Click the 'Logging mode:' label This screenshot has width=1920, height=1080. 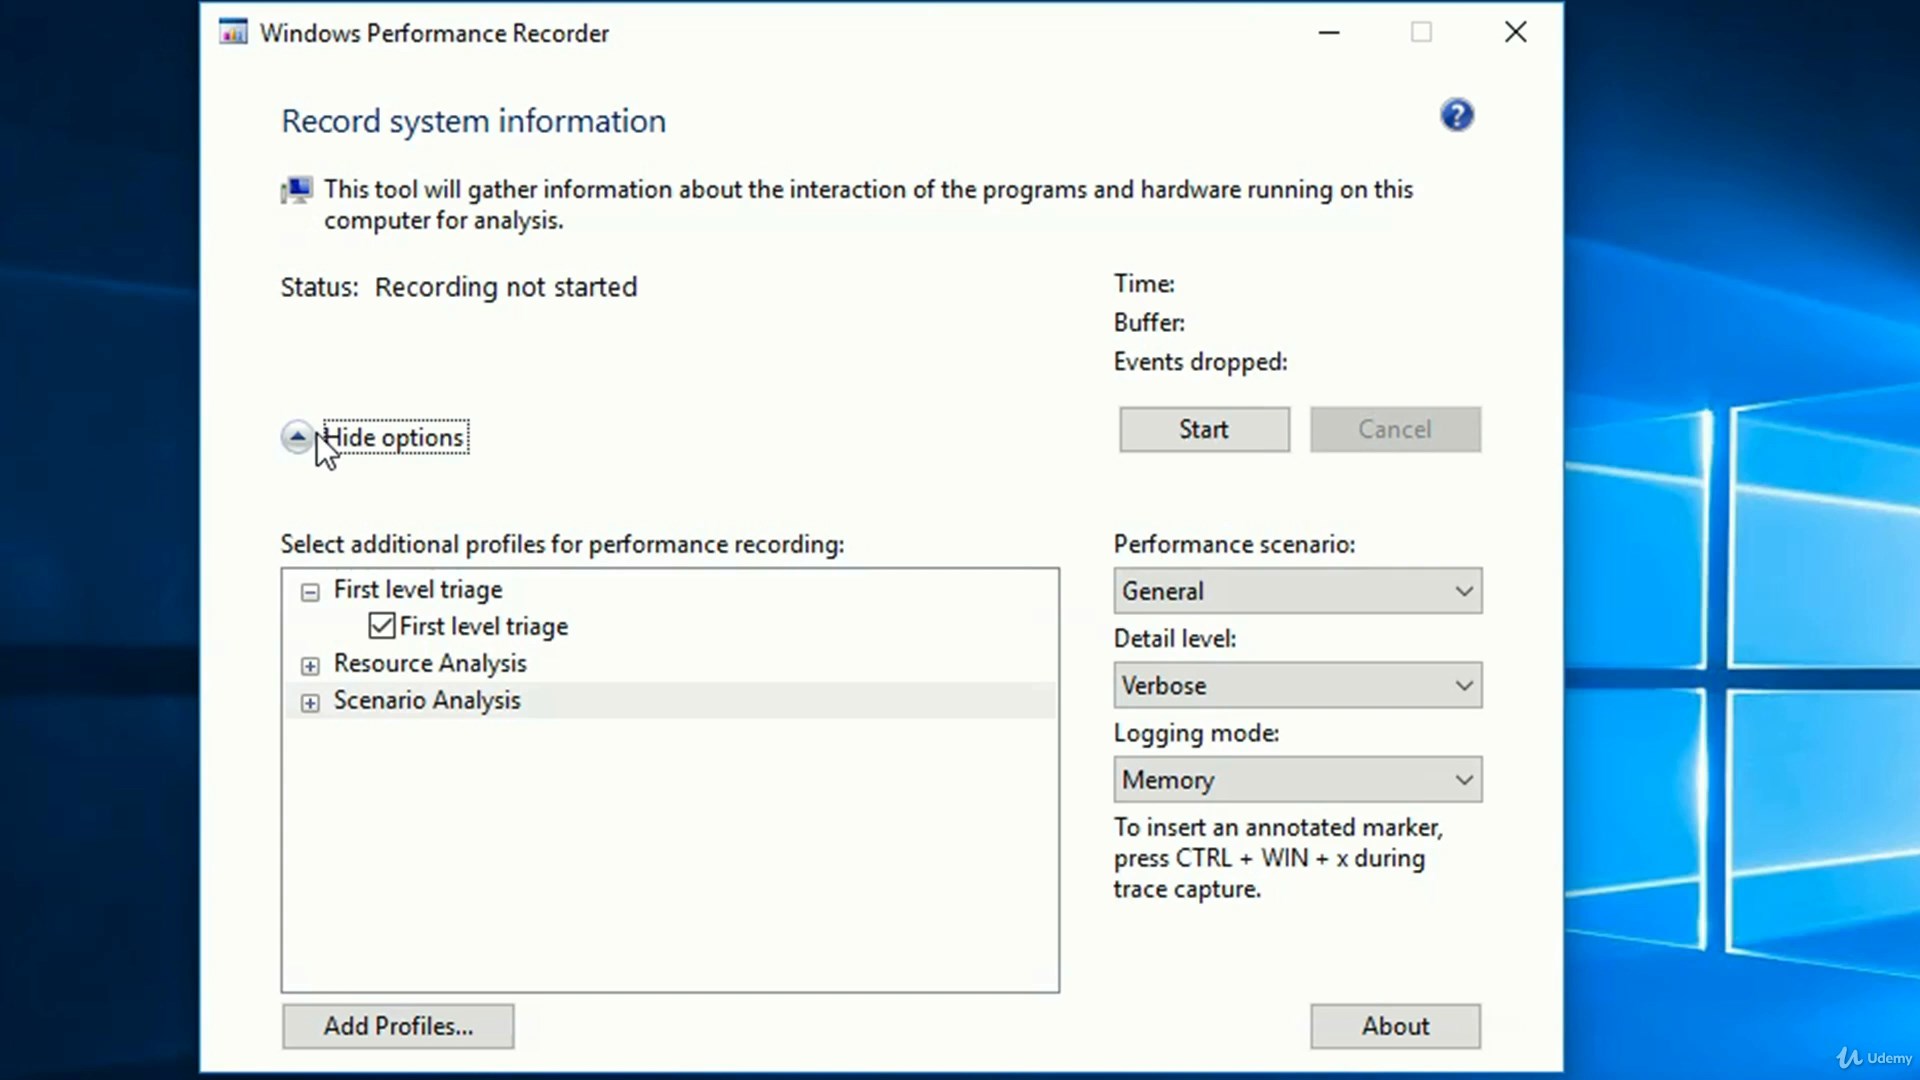[1196, 733]
